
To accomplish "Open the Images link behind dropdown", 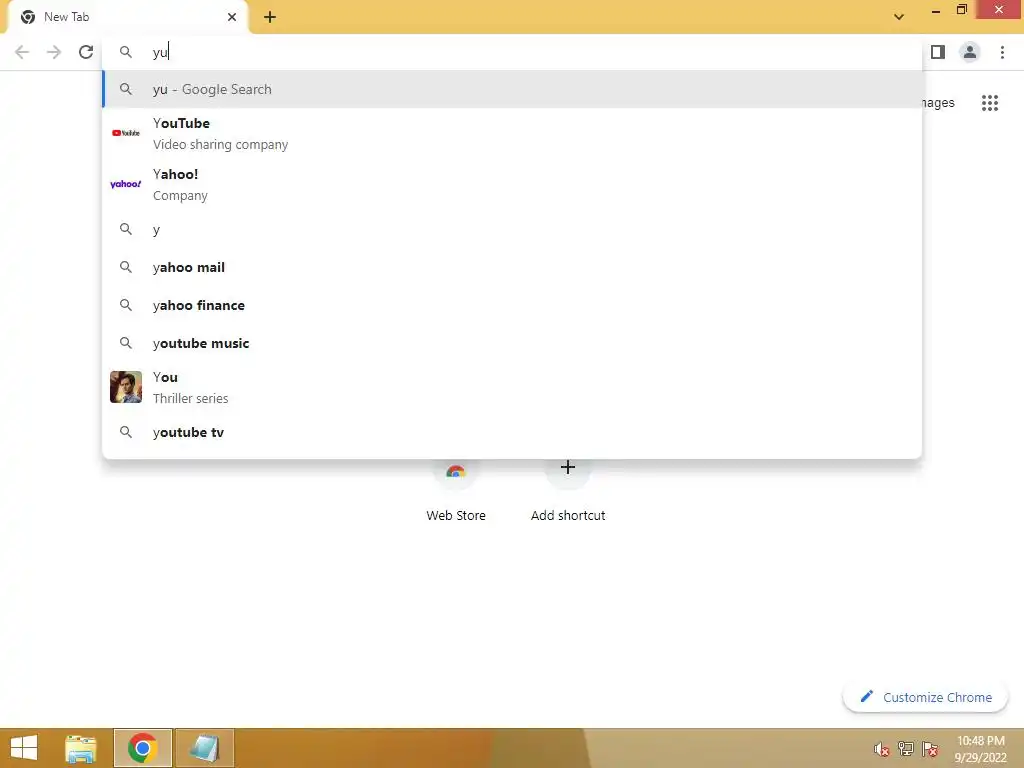I will 938,103.
